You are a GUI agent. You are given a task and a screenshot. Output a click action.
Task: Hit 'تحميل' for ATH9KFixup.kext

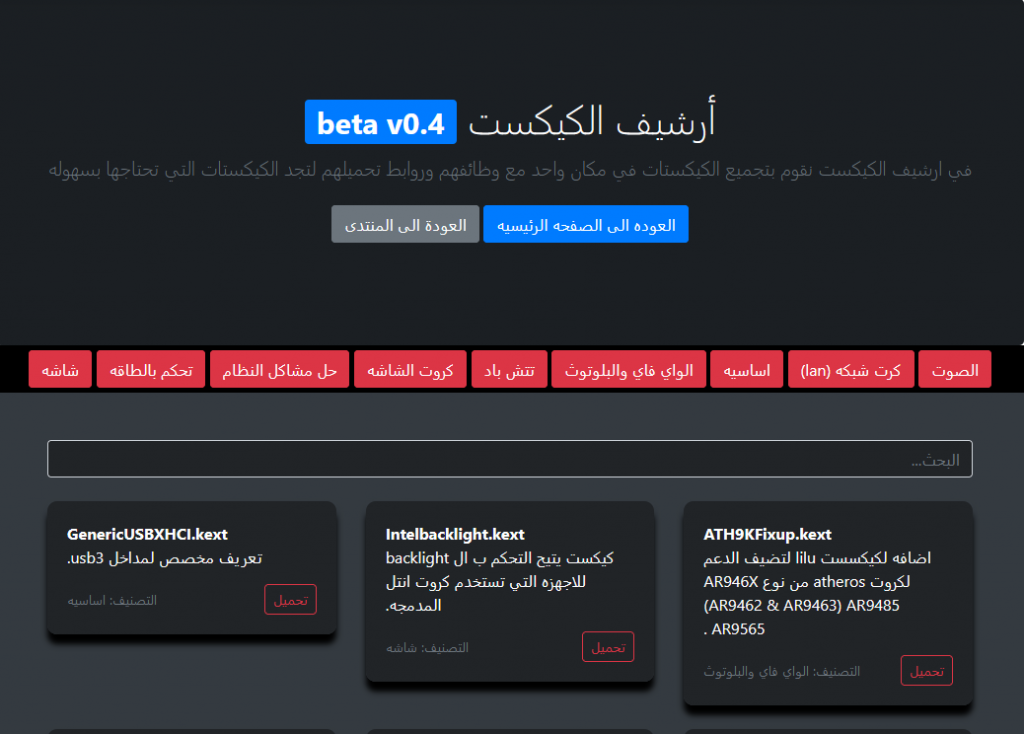[x=926, y=671]
